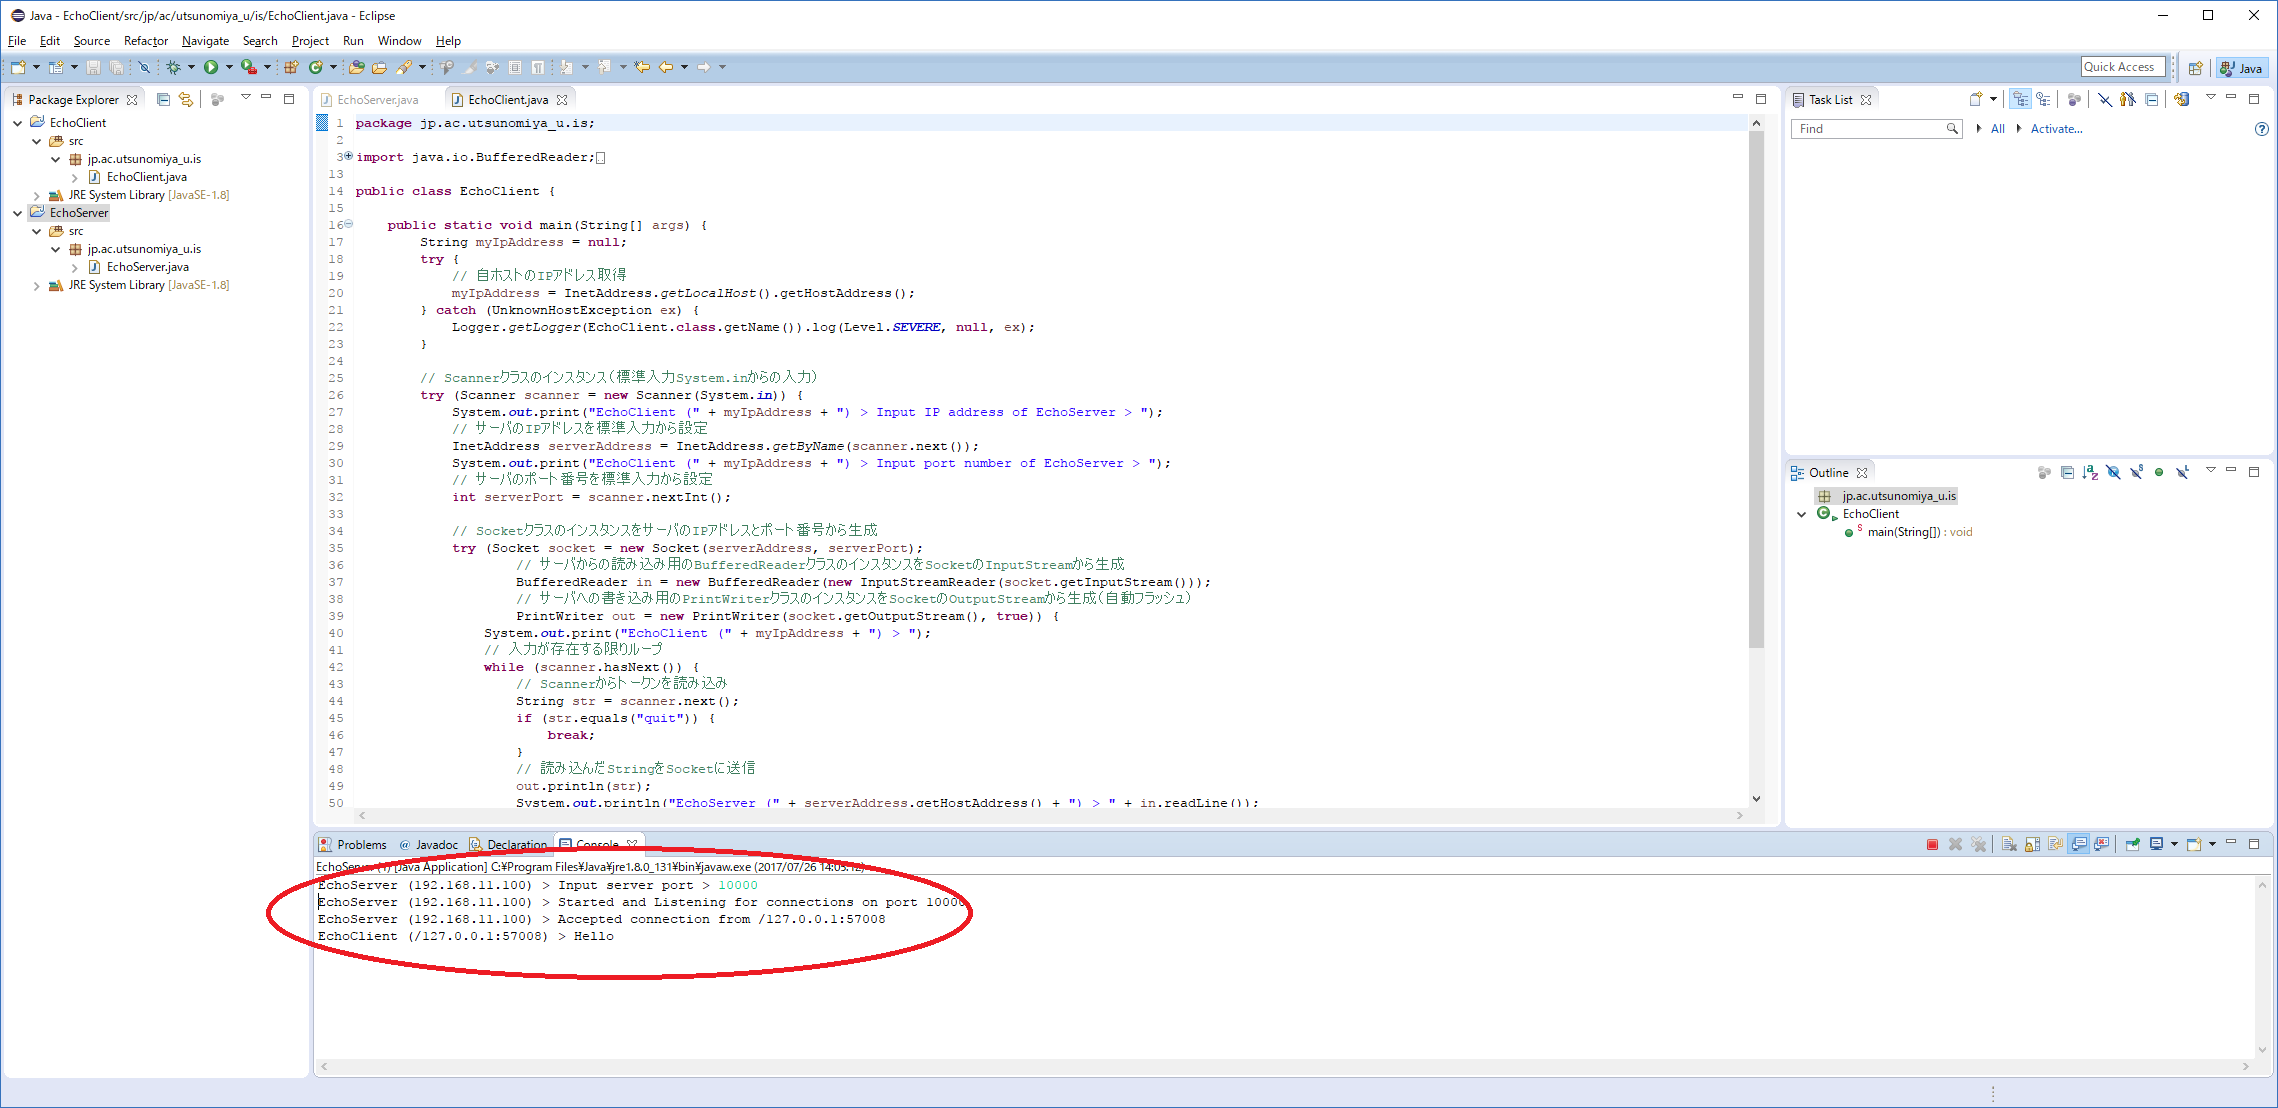Image resolution: width=2278 pixels, height=1108 pixels.
Task: Click Clear Console icon
Action: (x=2009, y=845)
